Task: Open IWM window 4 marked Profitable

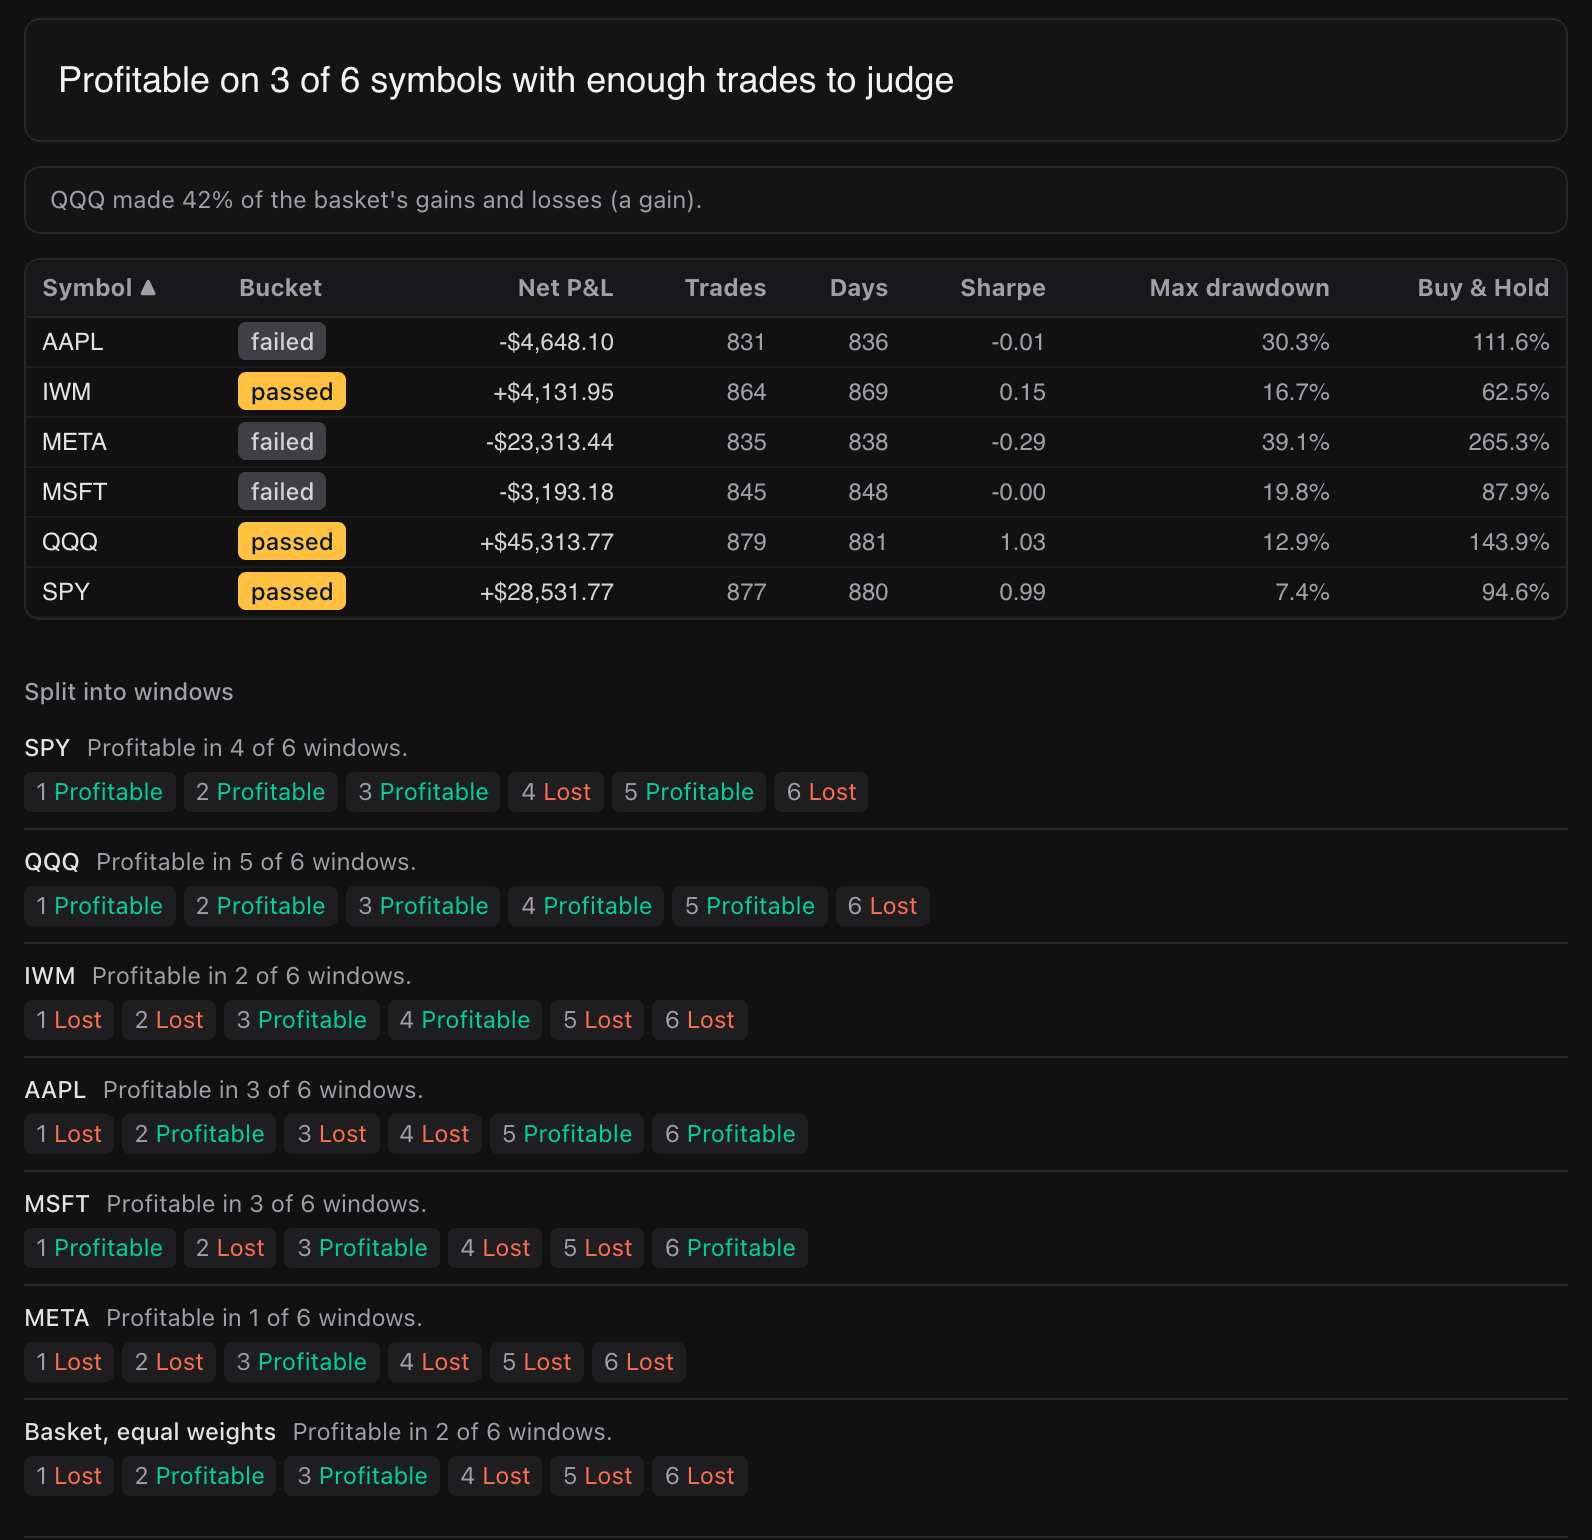Action: point(465,1020)
